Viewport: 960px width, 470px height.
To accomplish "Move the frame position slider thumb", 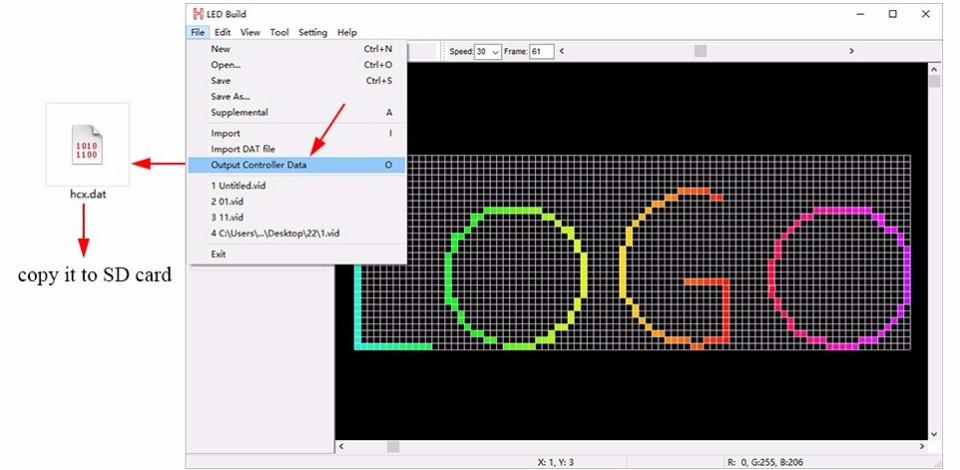I will click(x=700, y=51).
